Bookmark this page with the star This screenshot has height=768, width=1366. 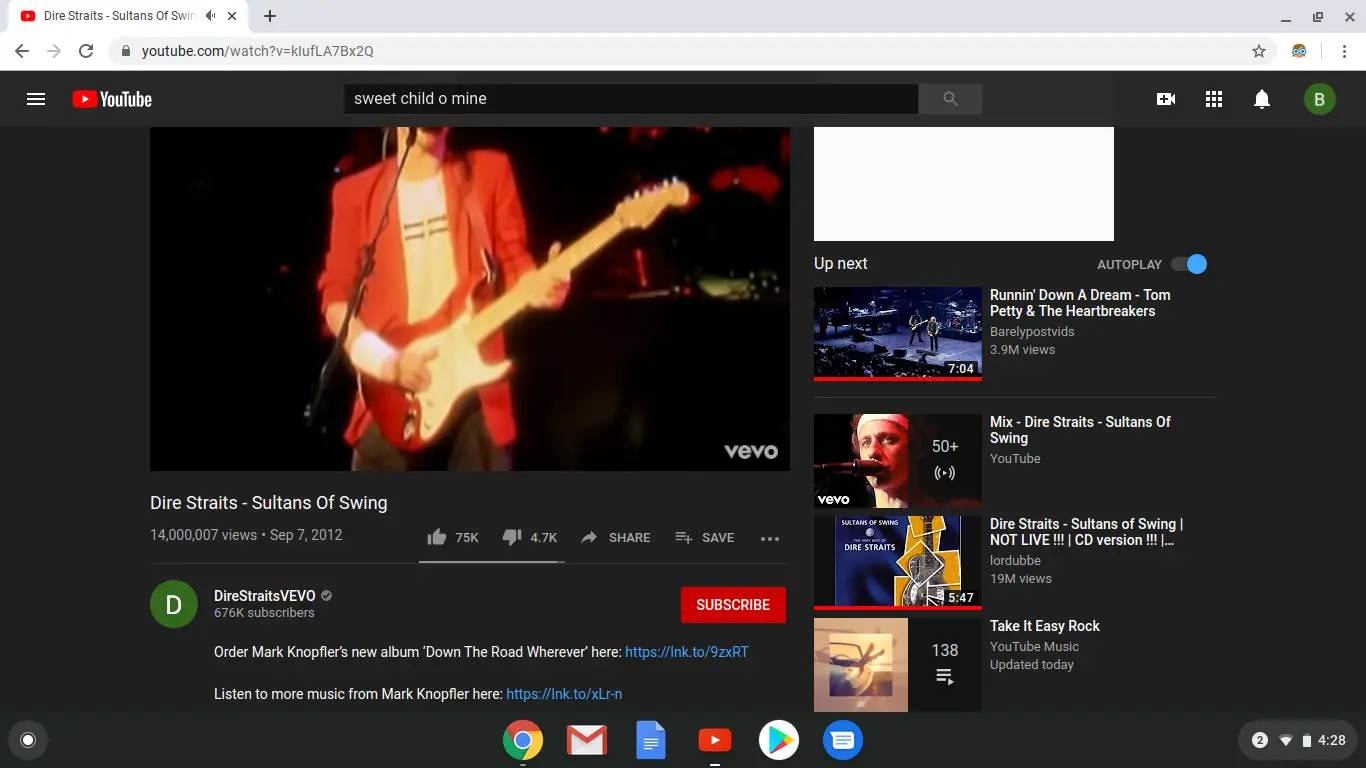coord(1259,51)
